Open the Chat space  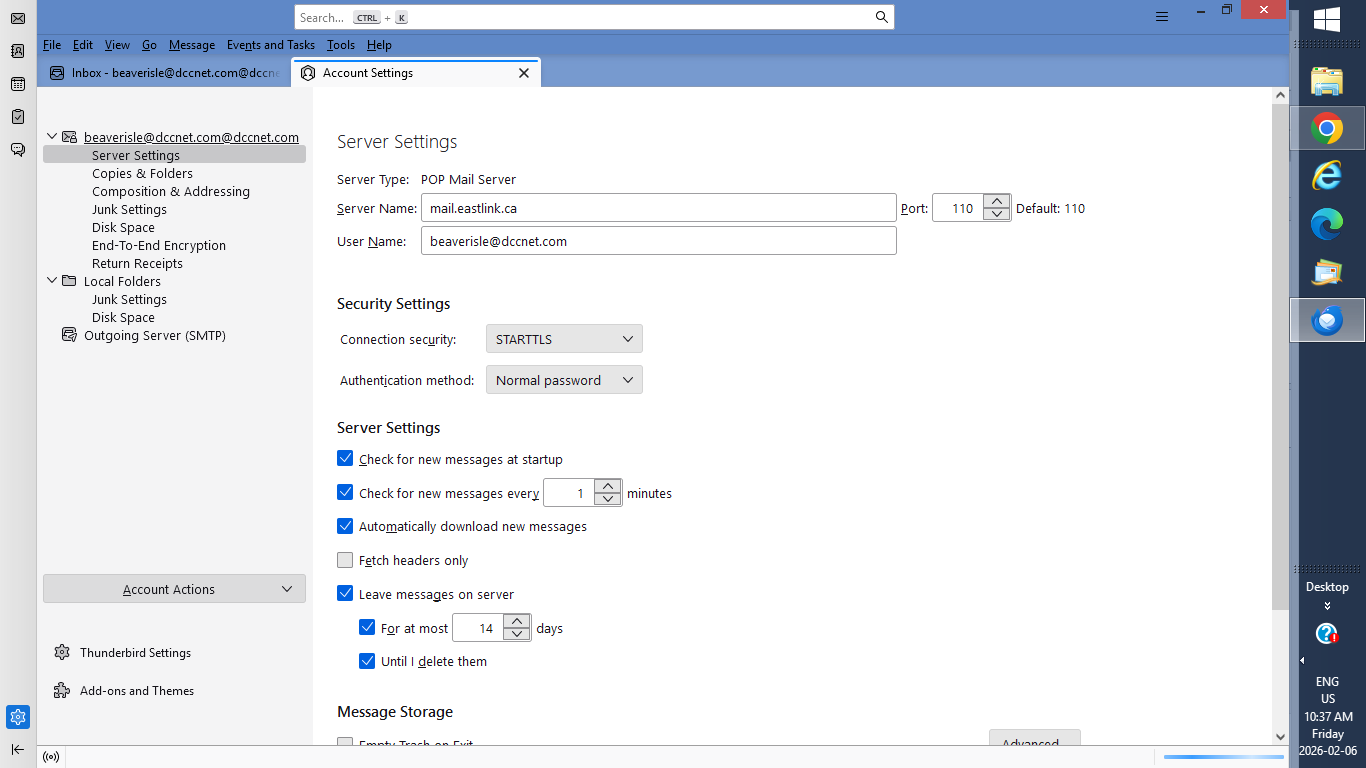tap(18, 150)
